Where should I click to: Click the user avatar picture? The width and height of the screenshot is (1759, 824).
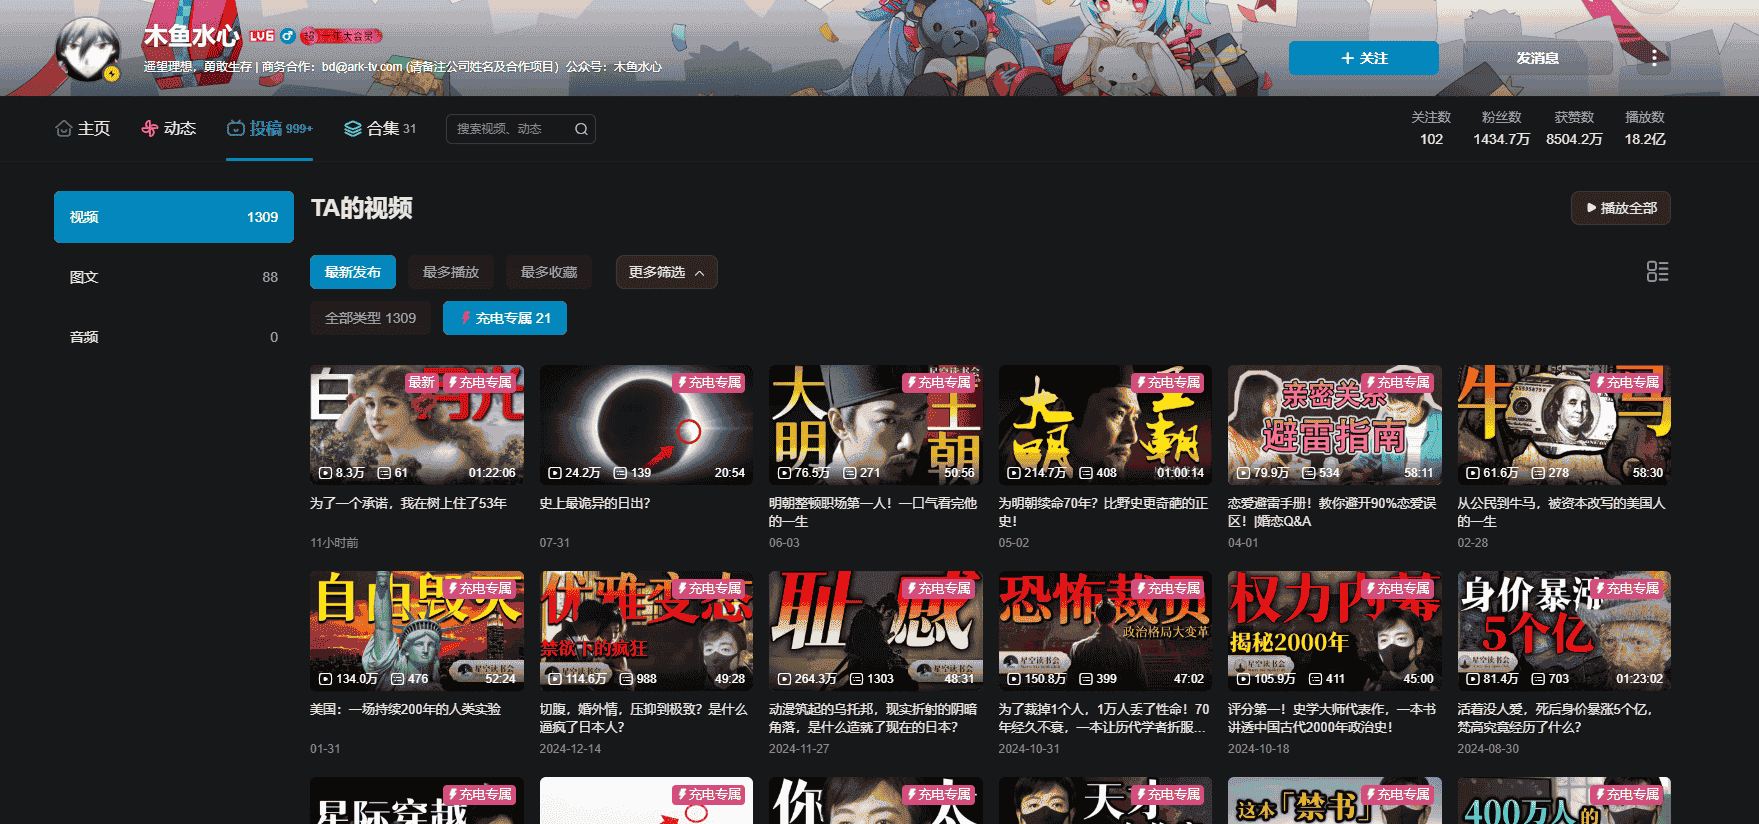88,50
